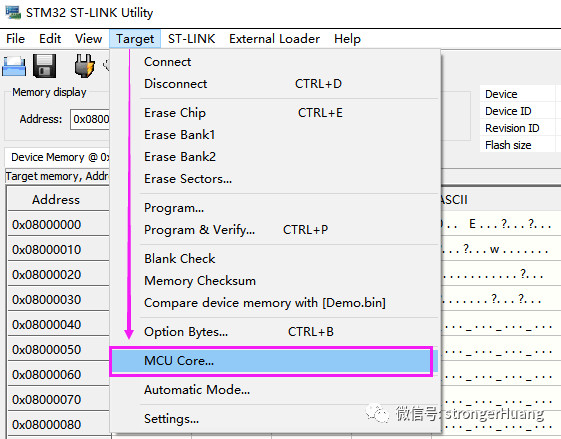This screenshot has height=439, width=561.
Task: Click the Open file toolbar icon
Action: pyautogui.click(x=14, y=66)
